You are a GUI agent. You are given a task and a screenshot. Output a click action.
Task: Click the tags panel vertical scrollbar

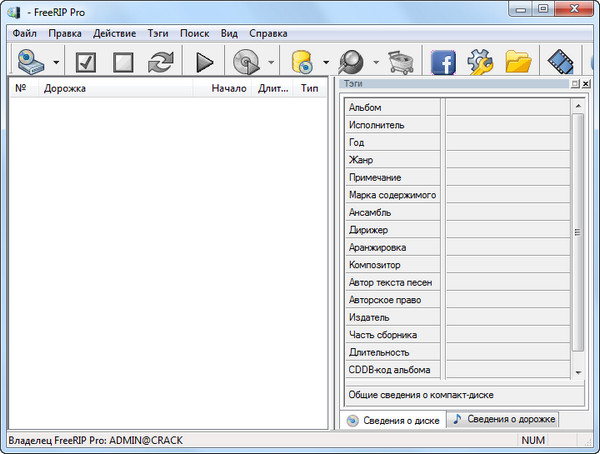point(577,232)
